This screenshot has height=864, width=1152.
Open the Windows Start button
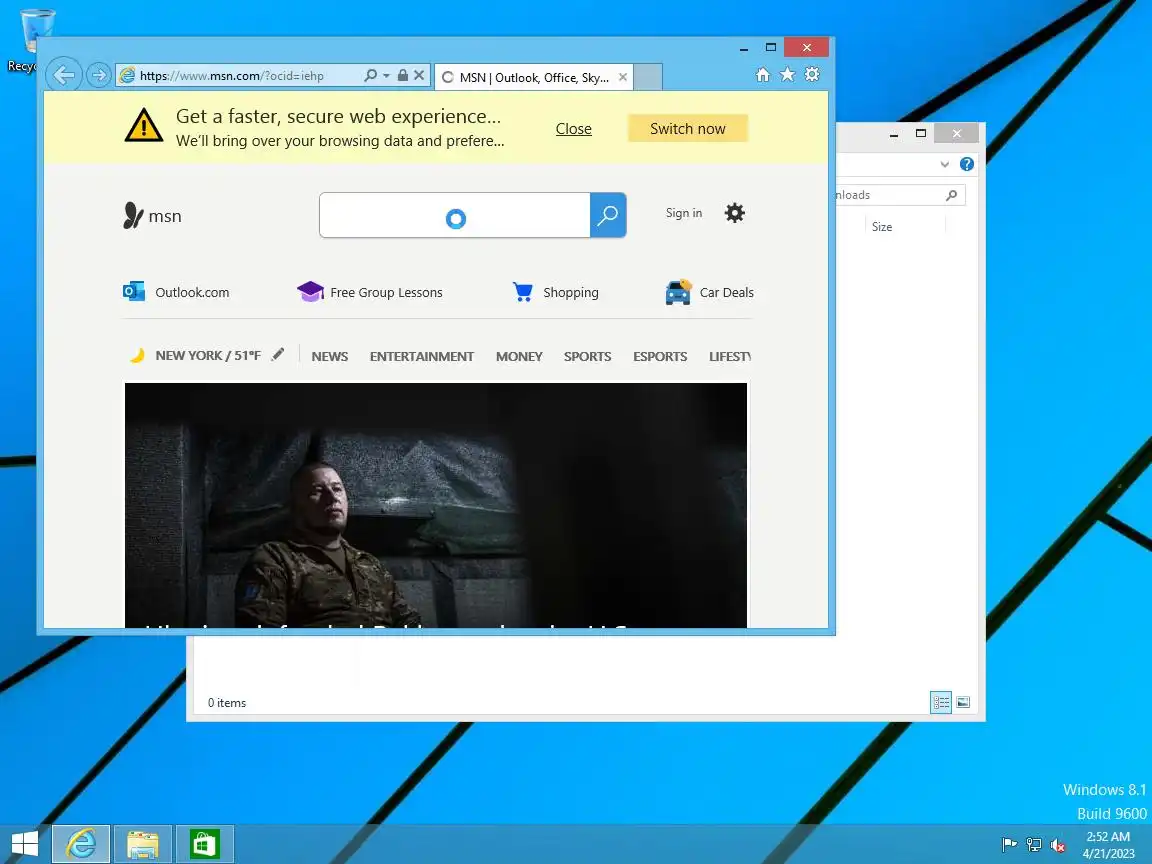point(25,844)
